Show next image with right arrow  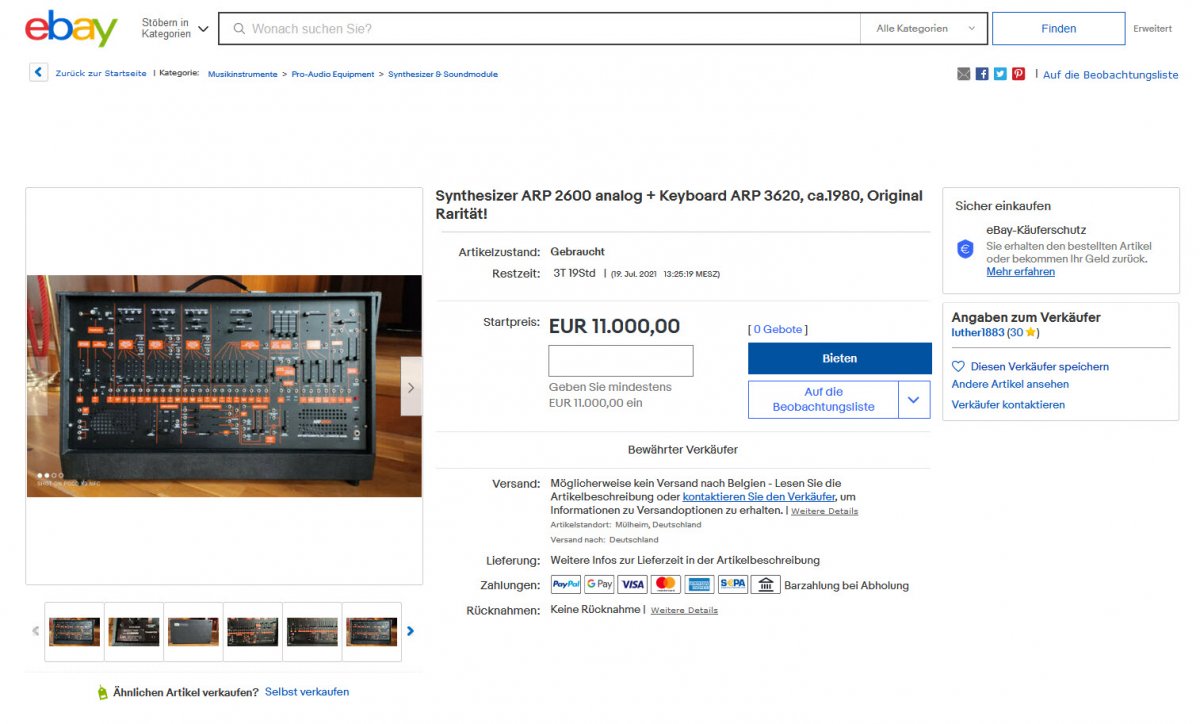coord(411,386)
